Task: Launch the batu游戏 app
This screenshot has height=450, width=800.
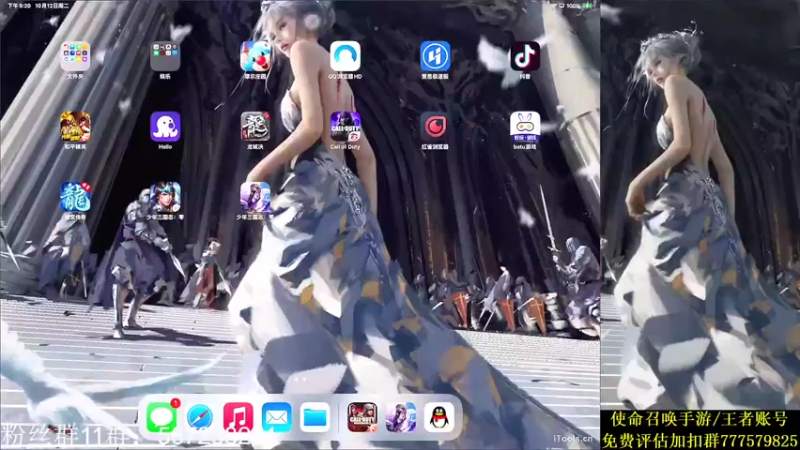Action: (x=525, y=127)
